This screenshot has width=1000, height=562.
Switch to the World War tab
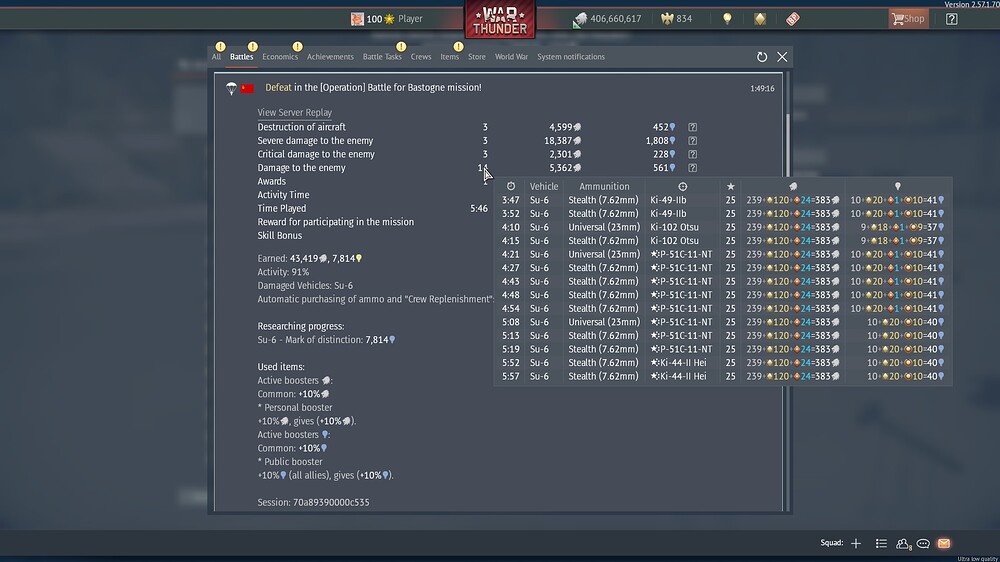pyautogui.click(x=511, y=57)
